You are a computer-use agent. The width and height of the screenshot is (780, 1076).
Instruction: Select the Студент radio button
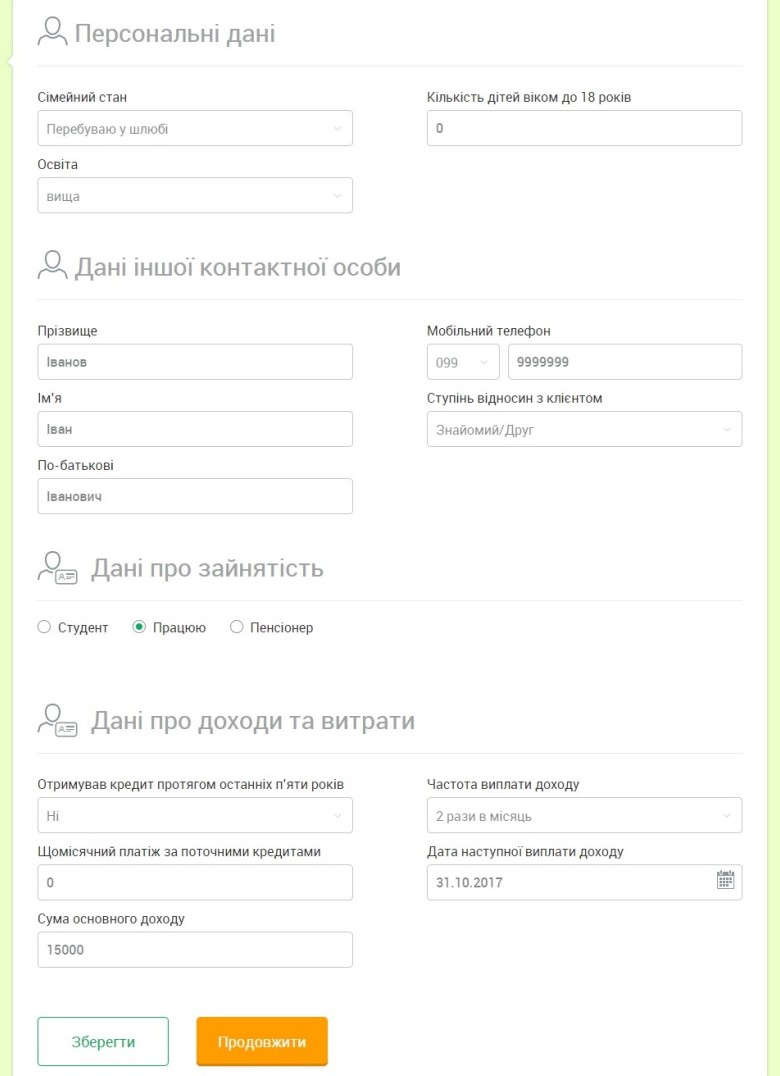tap(44, 627)
